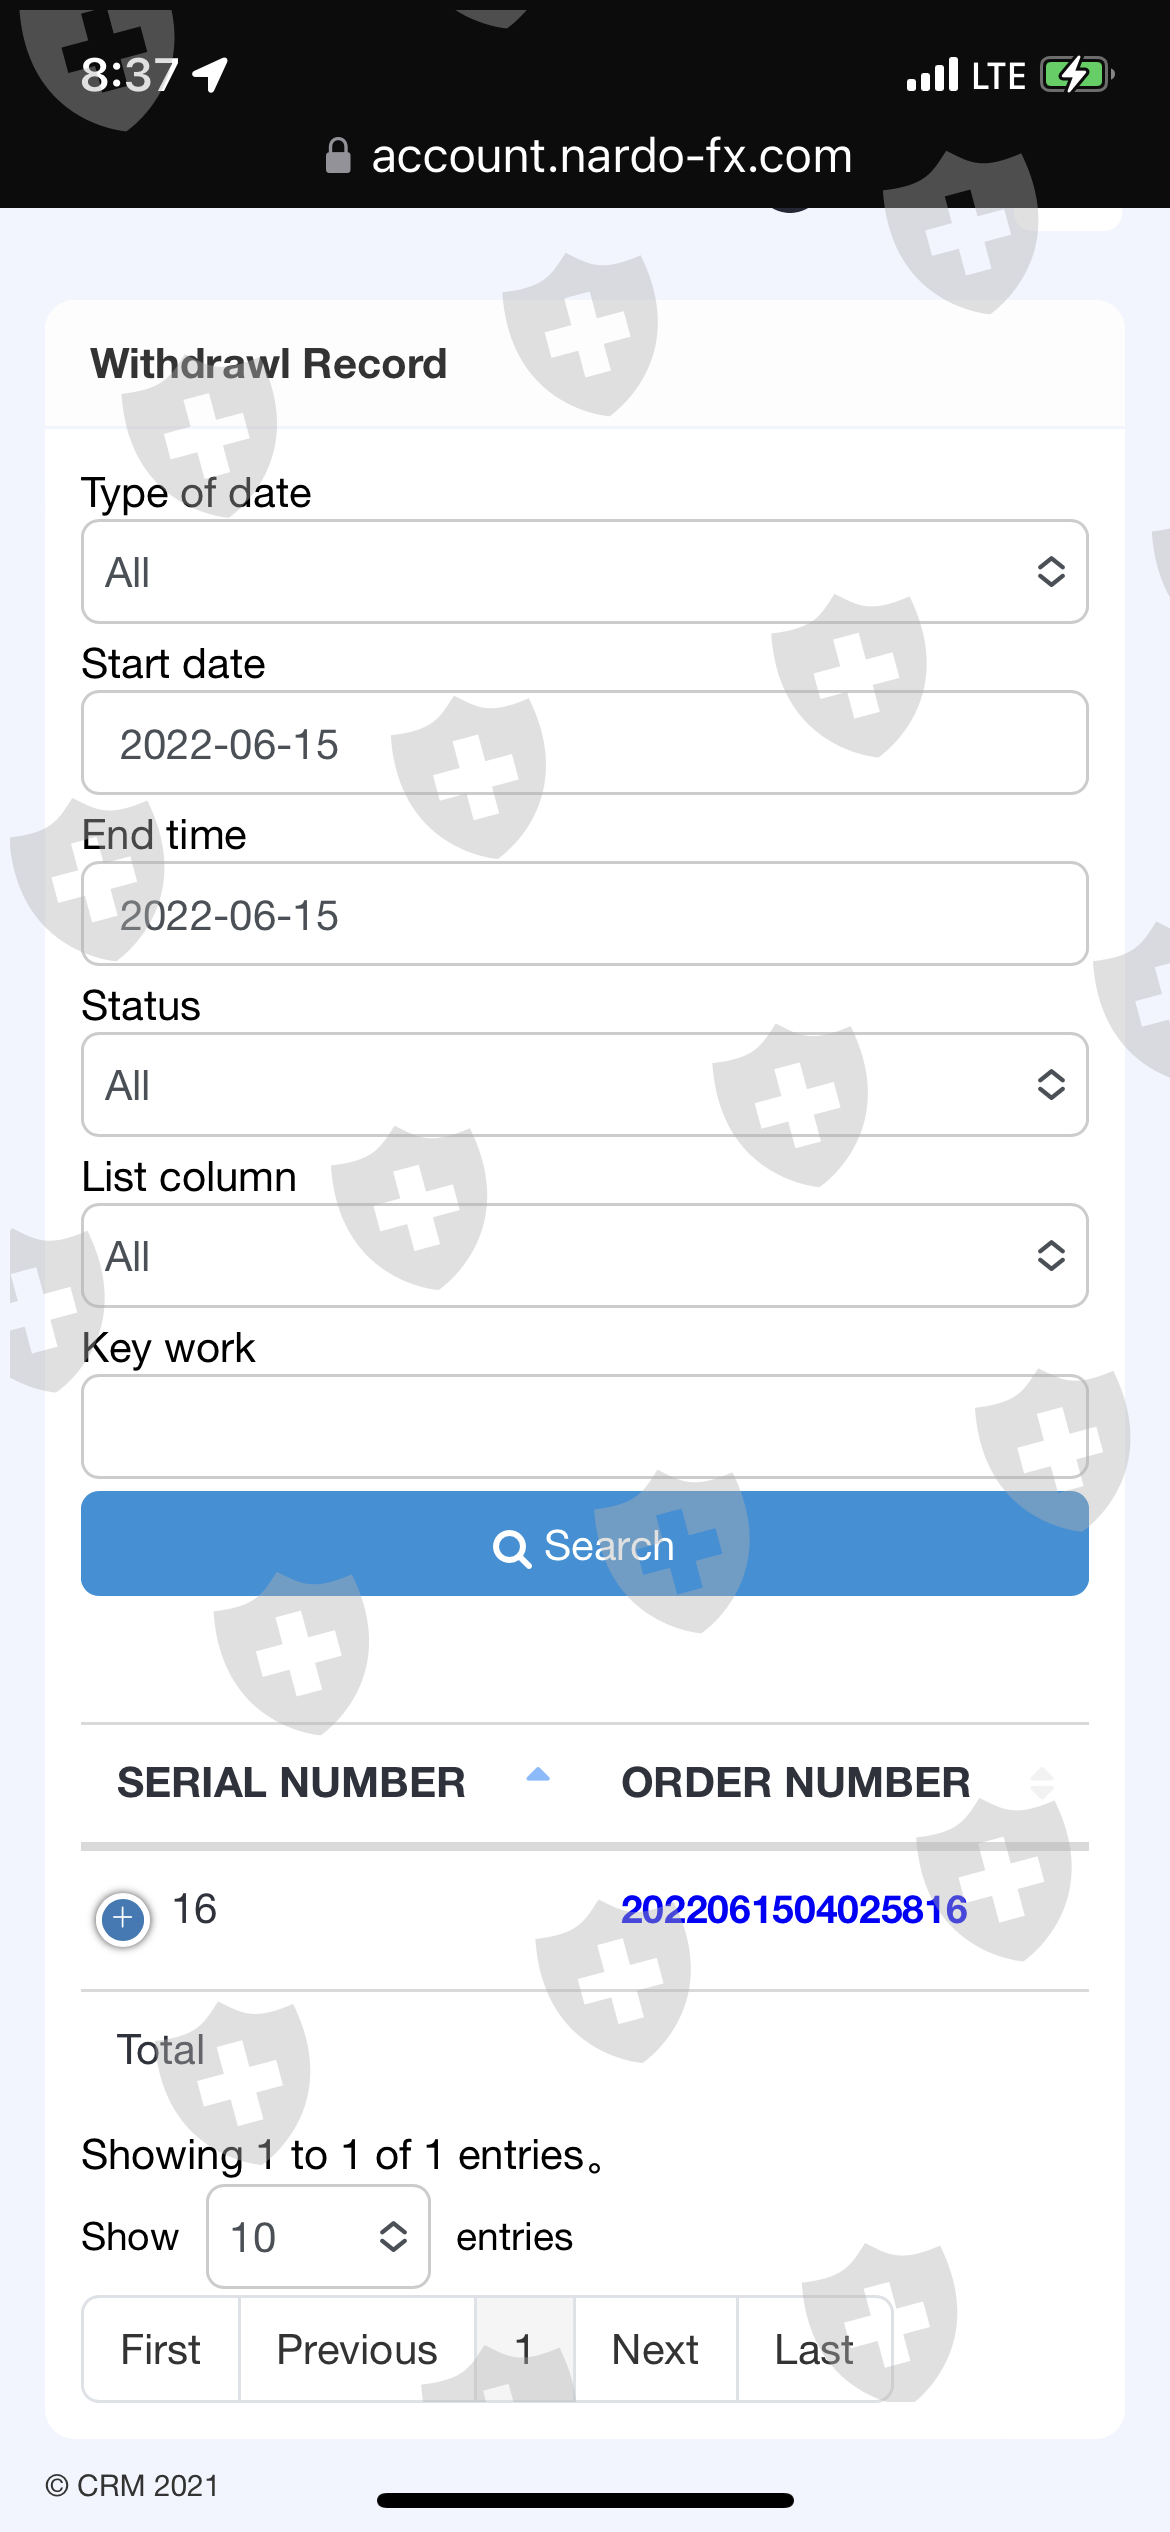Open the Status dropdown

click(584, 1085)
